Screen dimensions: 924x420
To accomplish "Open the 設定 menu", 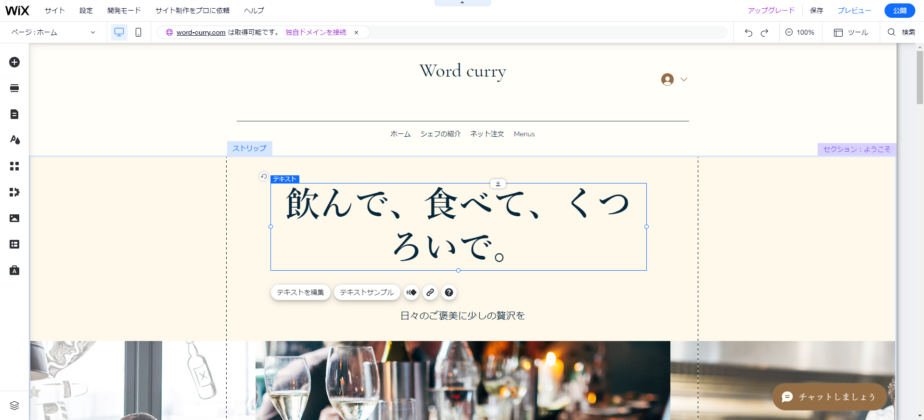I will tap(86, 11).
